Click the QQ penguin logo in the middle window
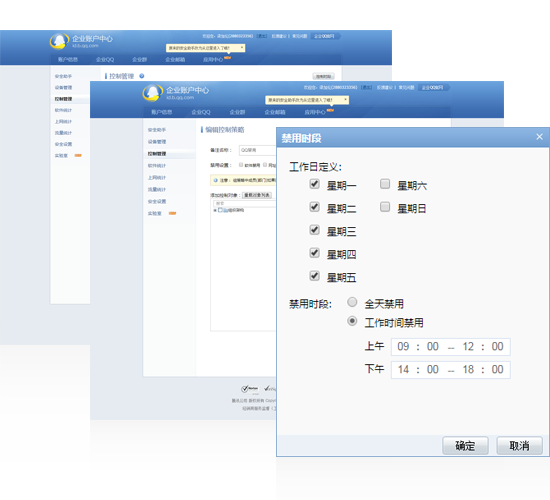This screenshot has height=500, width=550. point(153,93)
